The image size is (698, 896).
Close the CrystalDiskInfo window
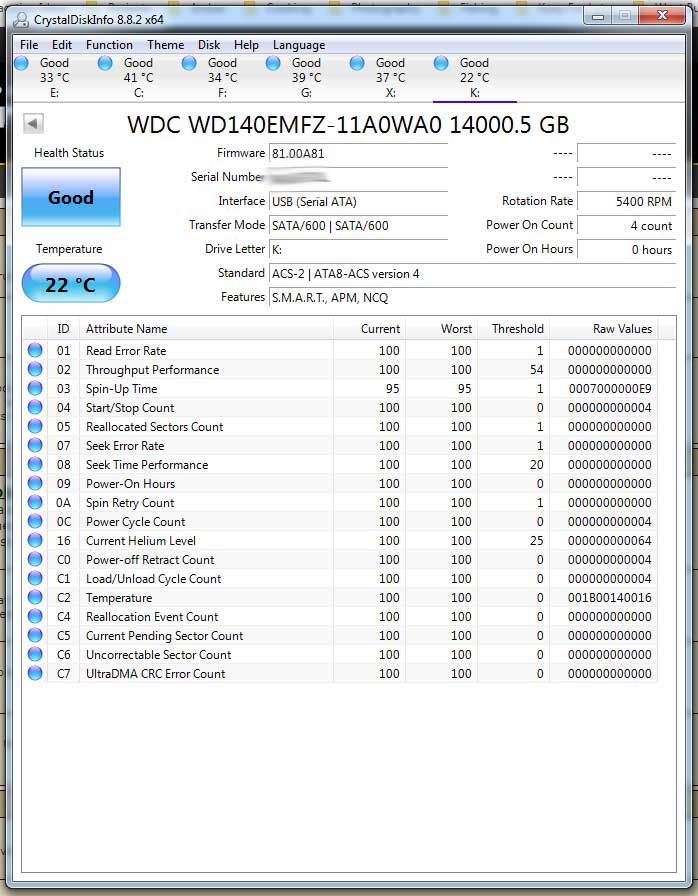click(663, 16)
